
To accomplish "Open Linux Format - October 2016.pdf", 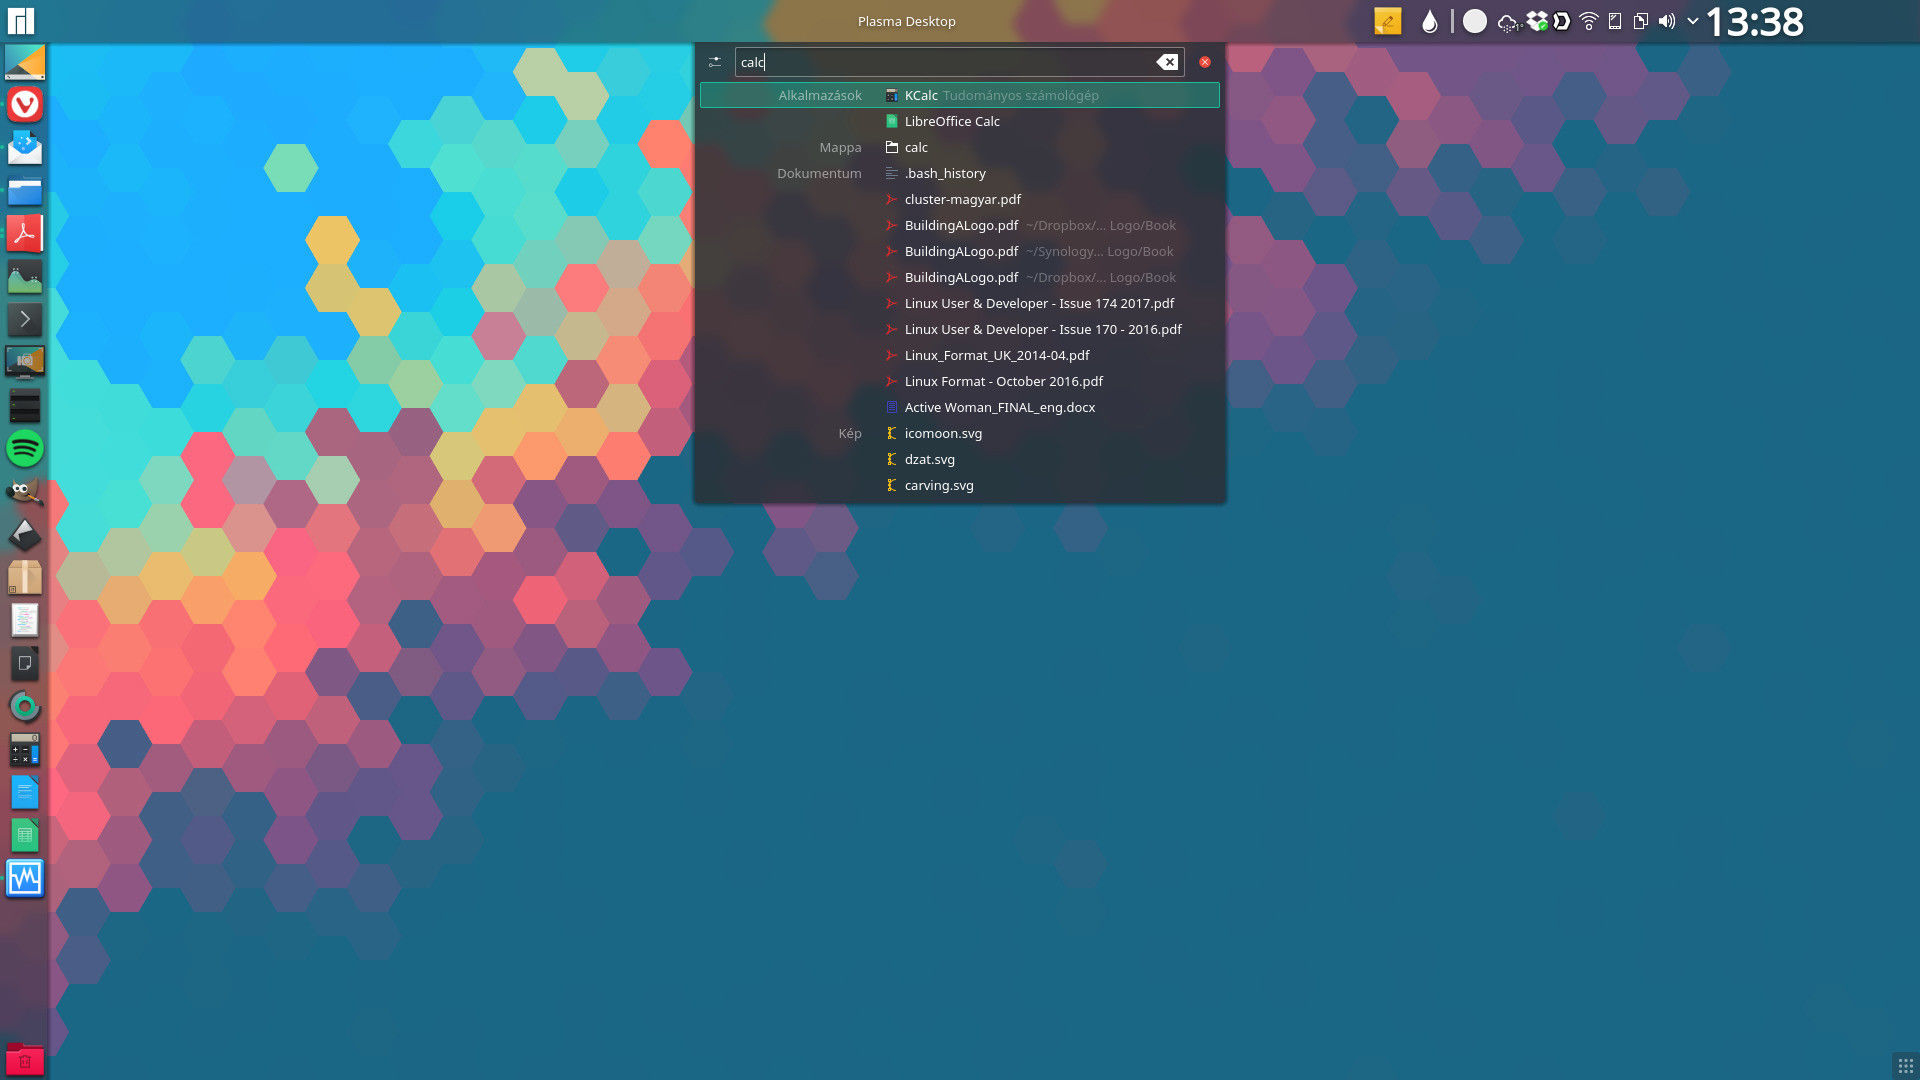I will click(960, 381).
